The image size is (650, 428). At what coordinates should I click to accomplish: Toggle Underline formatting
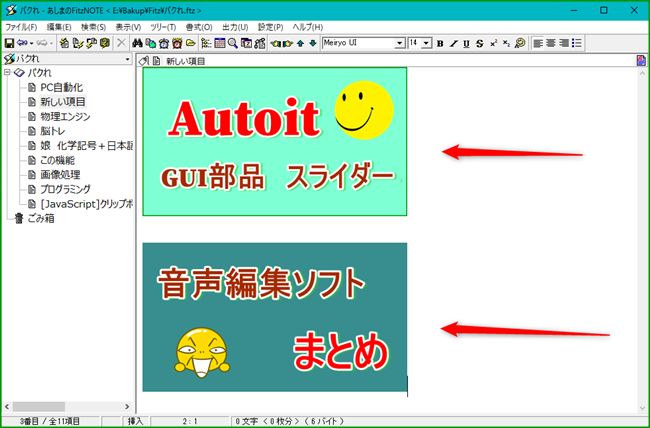click(x=466, y=44)
